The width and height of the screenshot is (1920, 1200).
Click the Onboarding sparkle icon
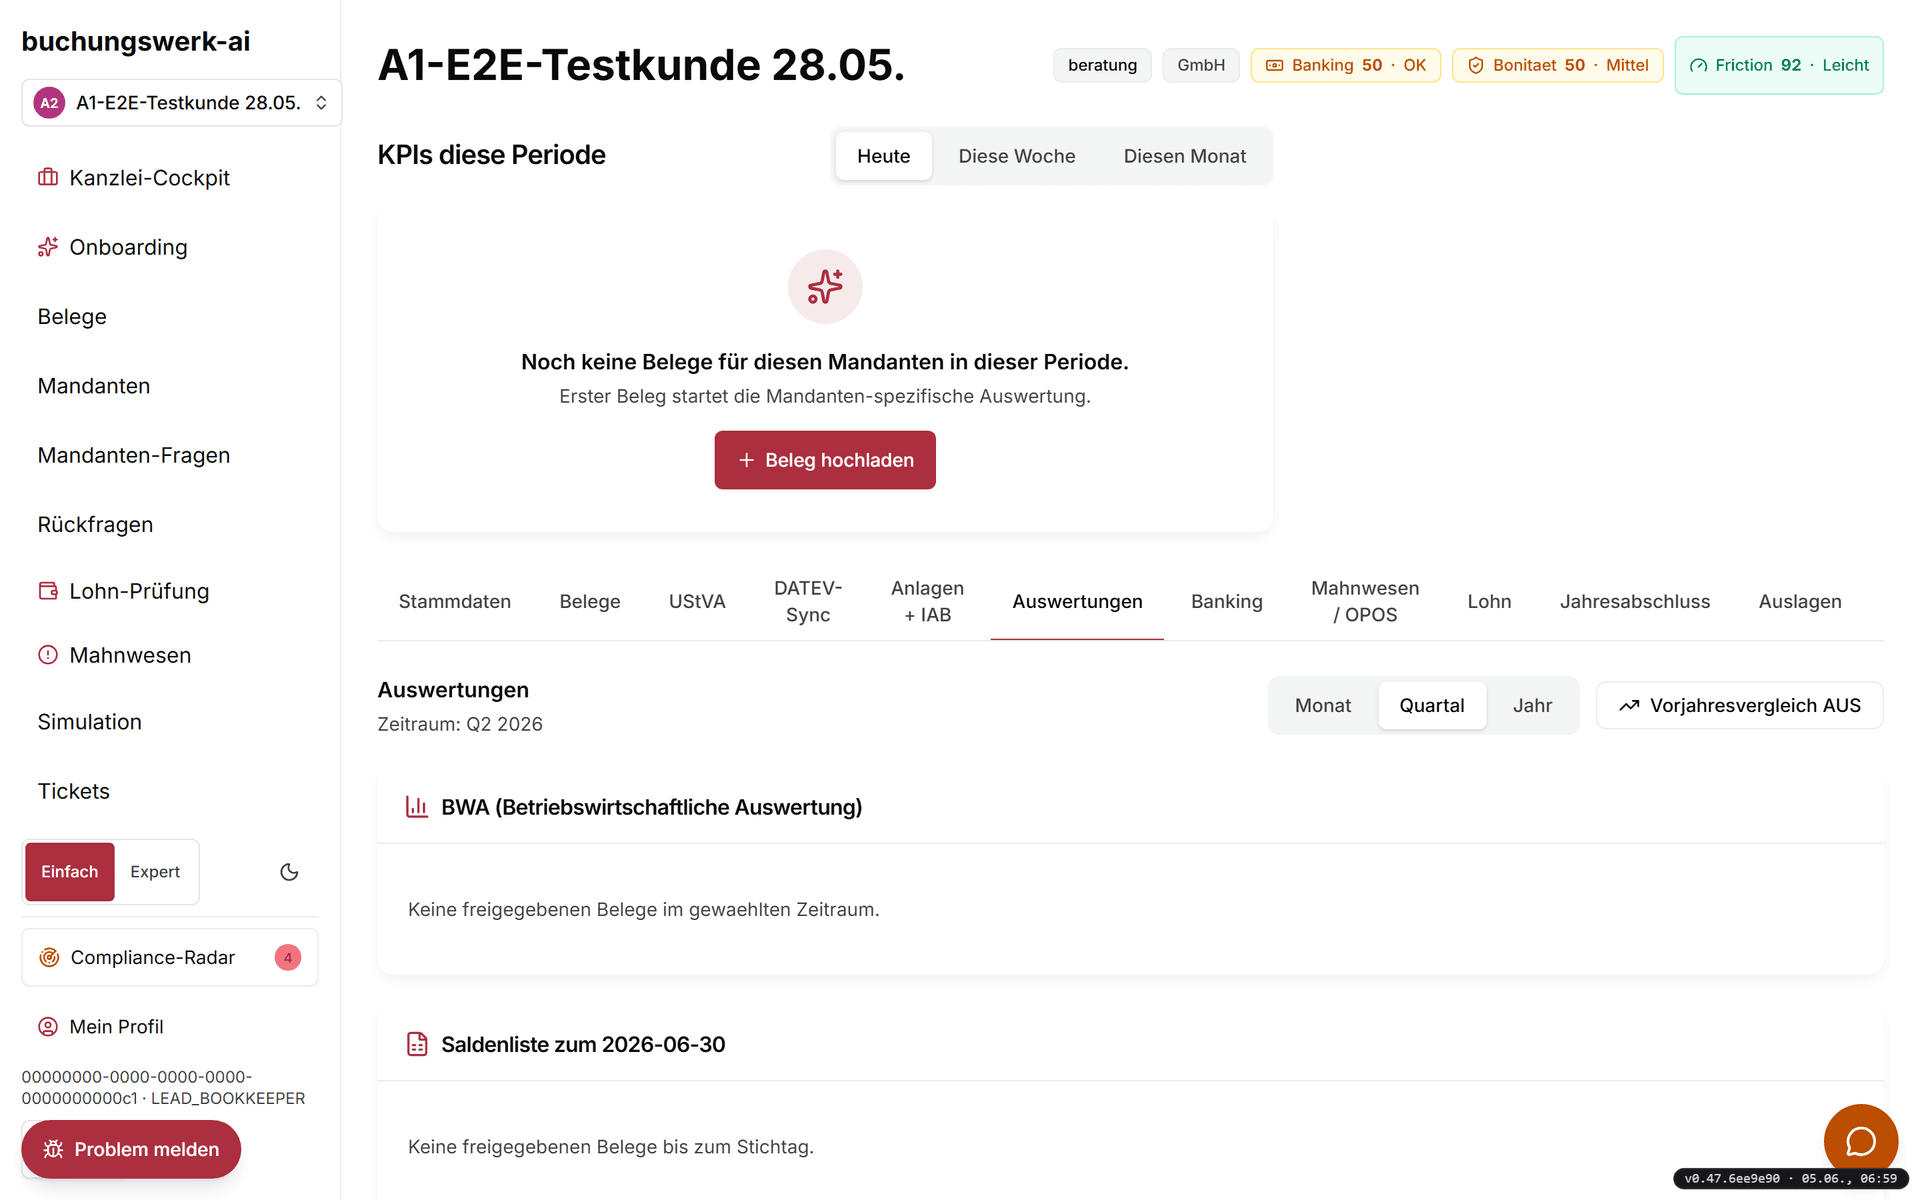48,247
